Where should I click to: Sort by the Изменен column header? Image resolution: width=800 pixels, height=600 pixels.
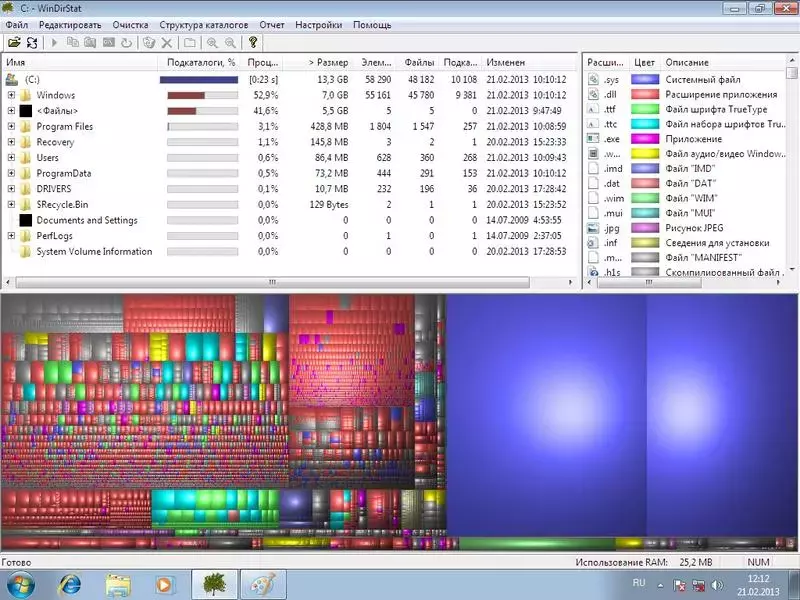pyautogui.click(x=529, y=62)
